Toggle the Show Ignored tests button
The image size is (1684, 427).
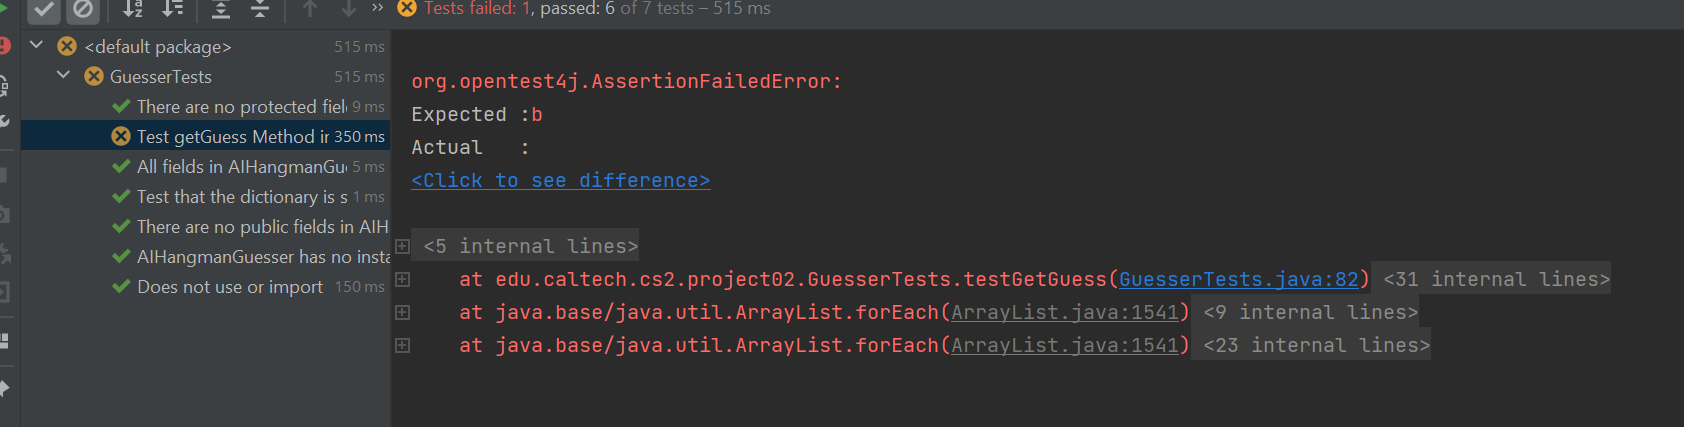tap(84, 9)
